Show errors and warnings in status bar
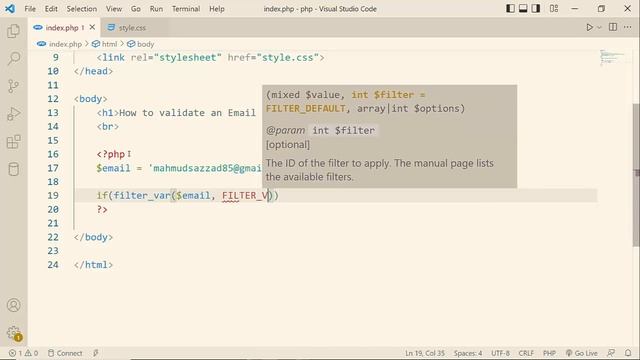640x360 pixels. click(24, 353)
